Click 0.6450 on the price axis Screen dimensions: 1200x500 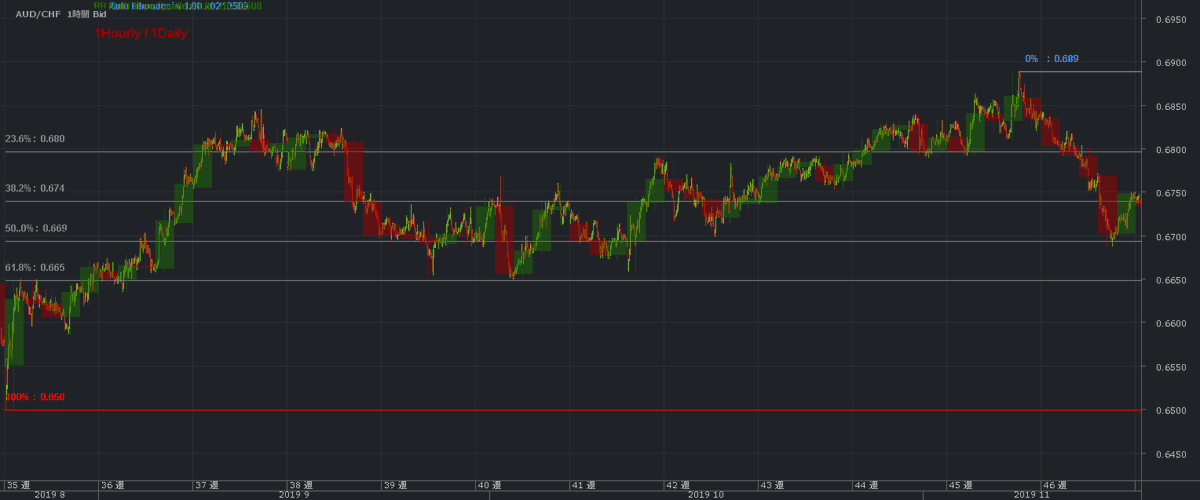(1170, 454)
